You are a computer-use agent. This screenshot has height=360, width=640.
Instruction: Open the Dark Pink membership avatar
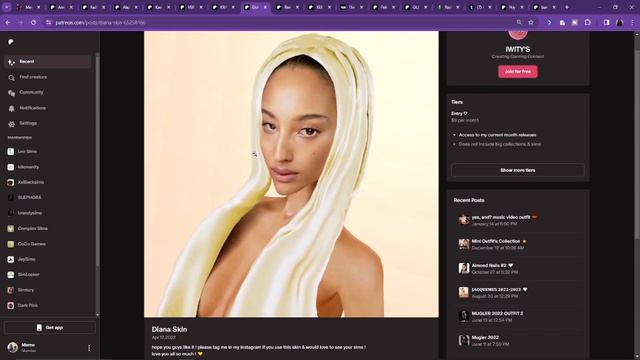[x=11, y=306]
